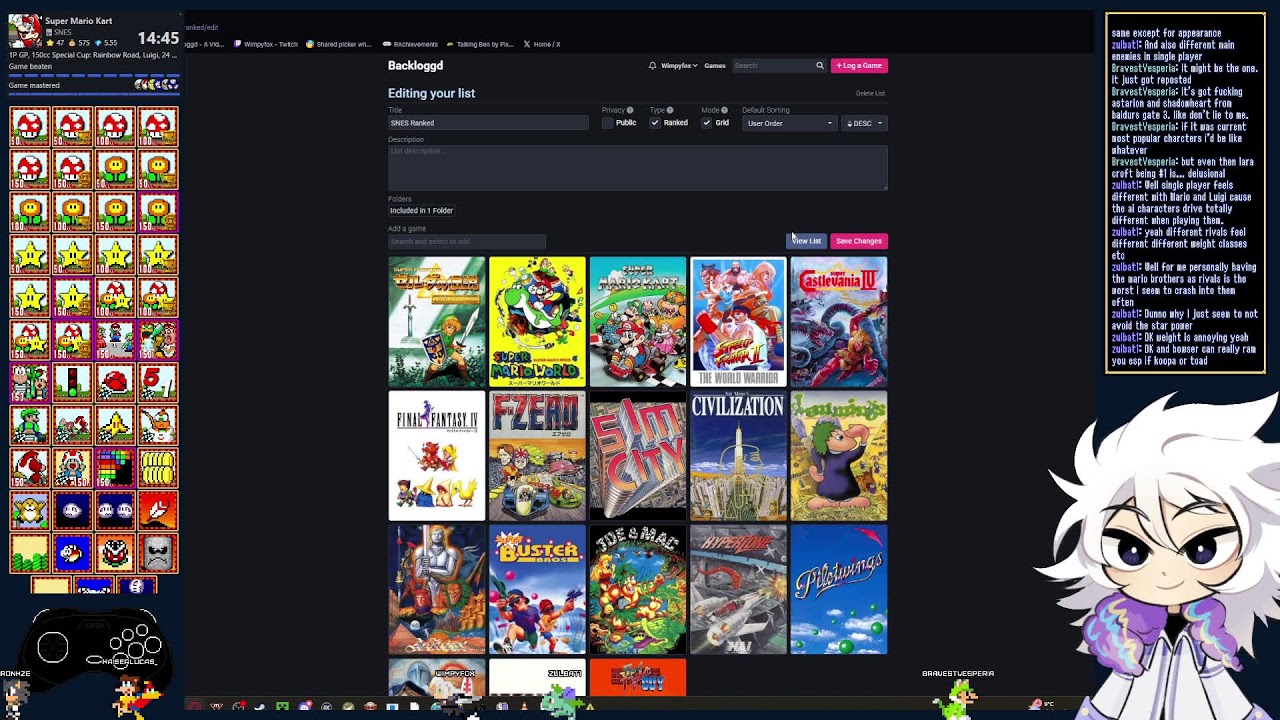1280x720 pixels.
Task: Select the Pilotwings cover
Action: (x=839, y=590)
